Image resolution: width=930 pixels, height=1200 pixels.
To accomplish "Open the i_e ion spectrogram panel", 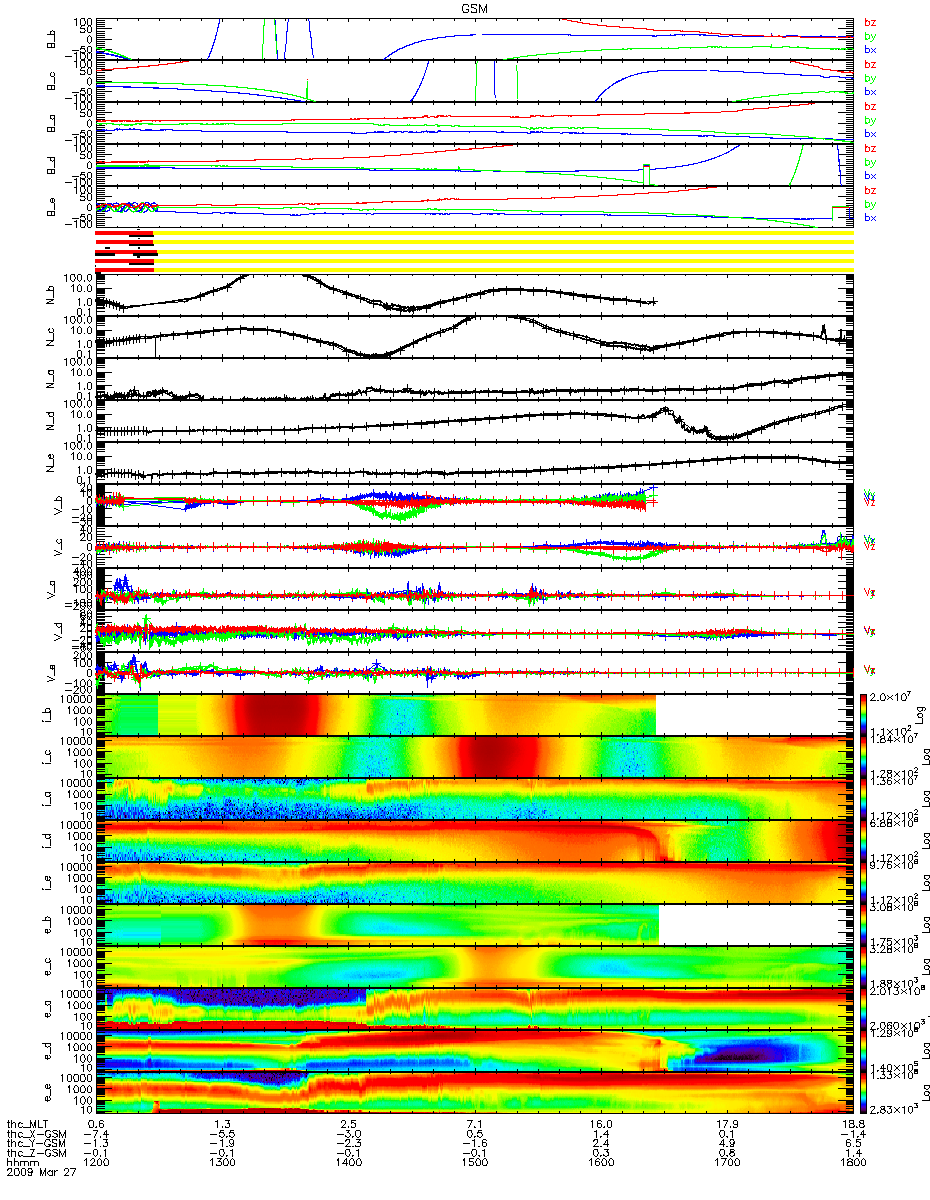I will click(x=474, y=883).
